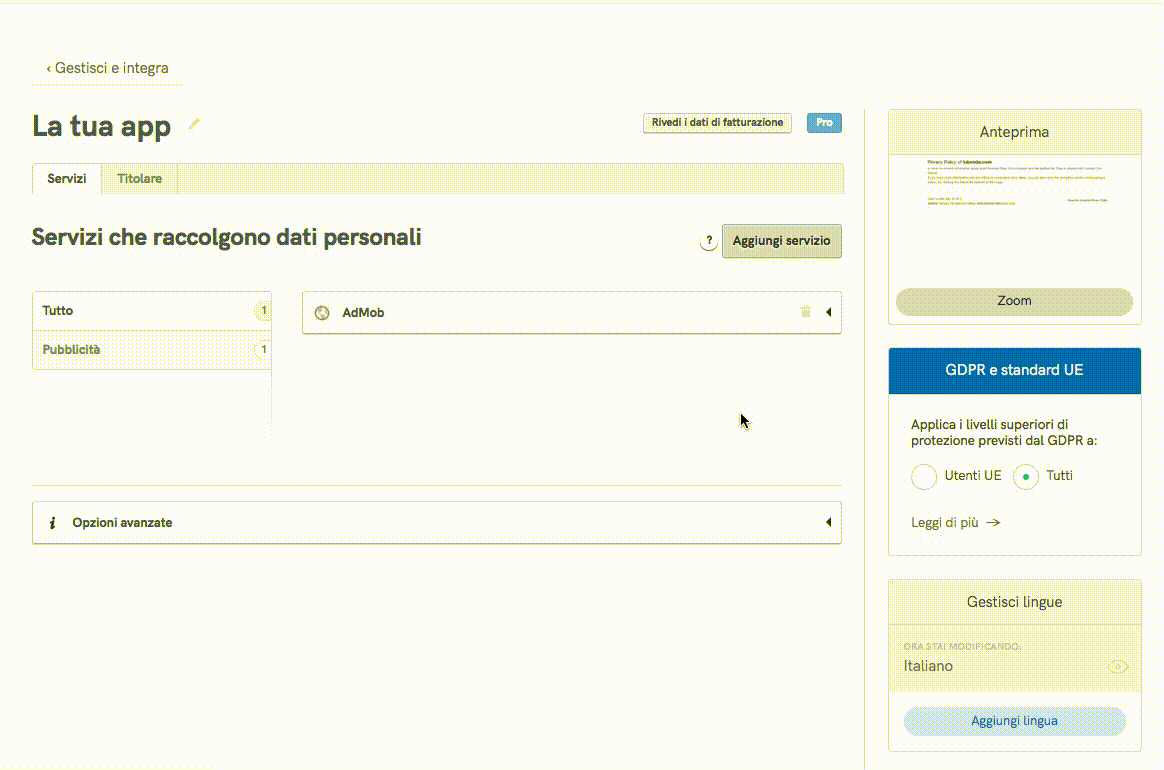Viewport: 1164px width, 770px height.
Task: Zoom the privacy policy preview
Action: click(1014, 300)
